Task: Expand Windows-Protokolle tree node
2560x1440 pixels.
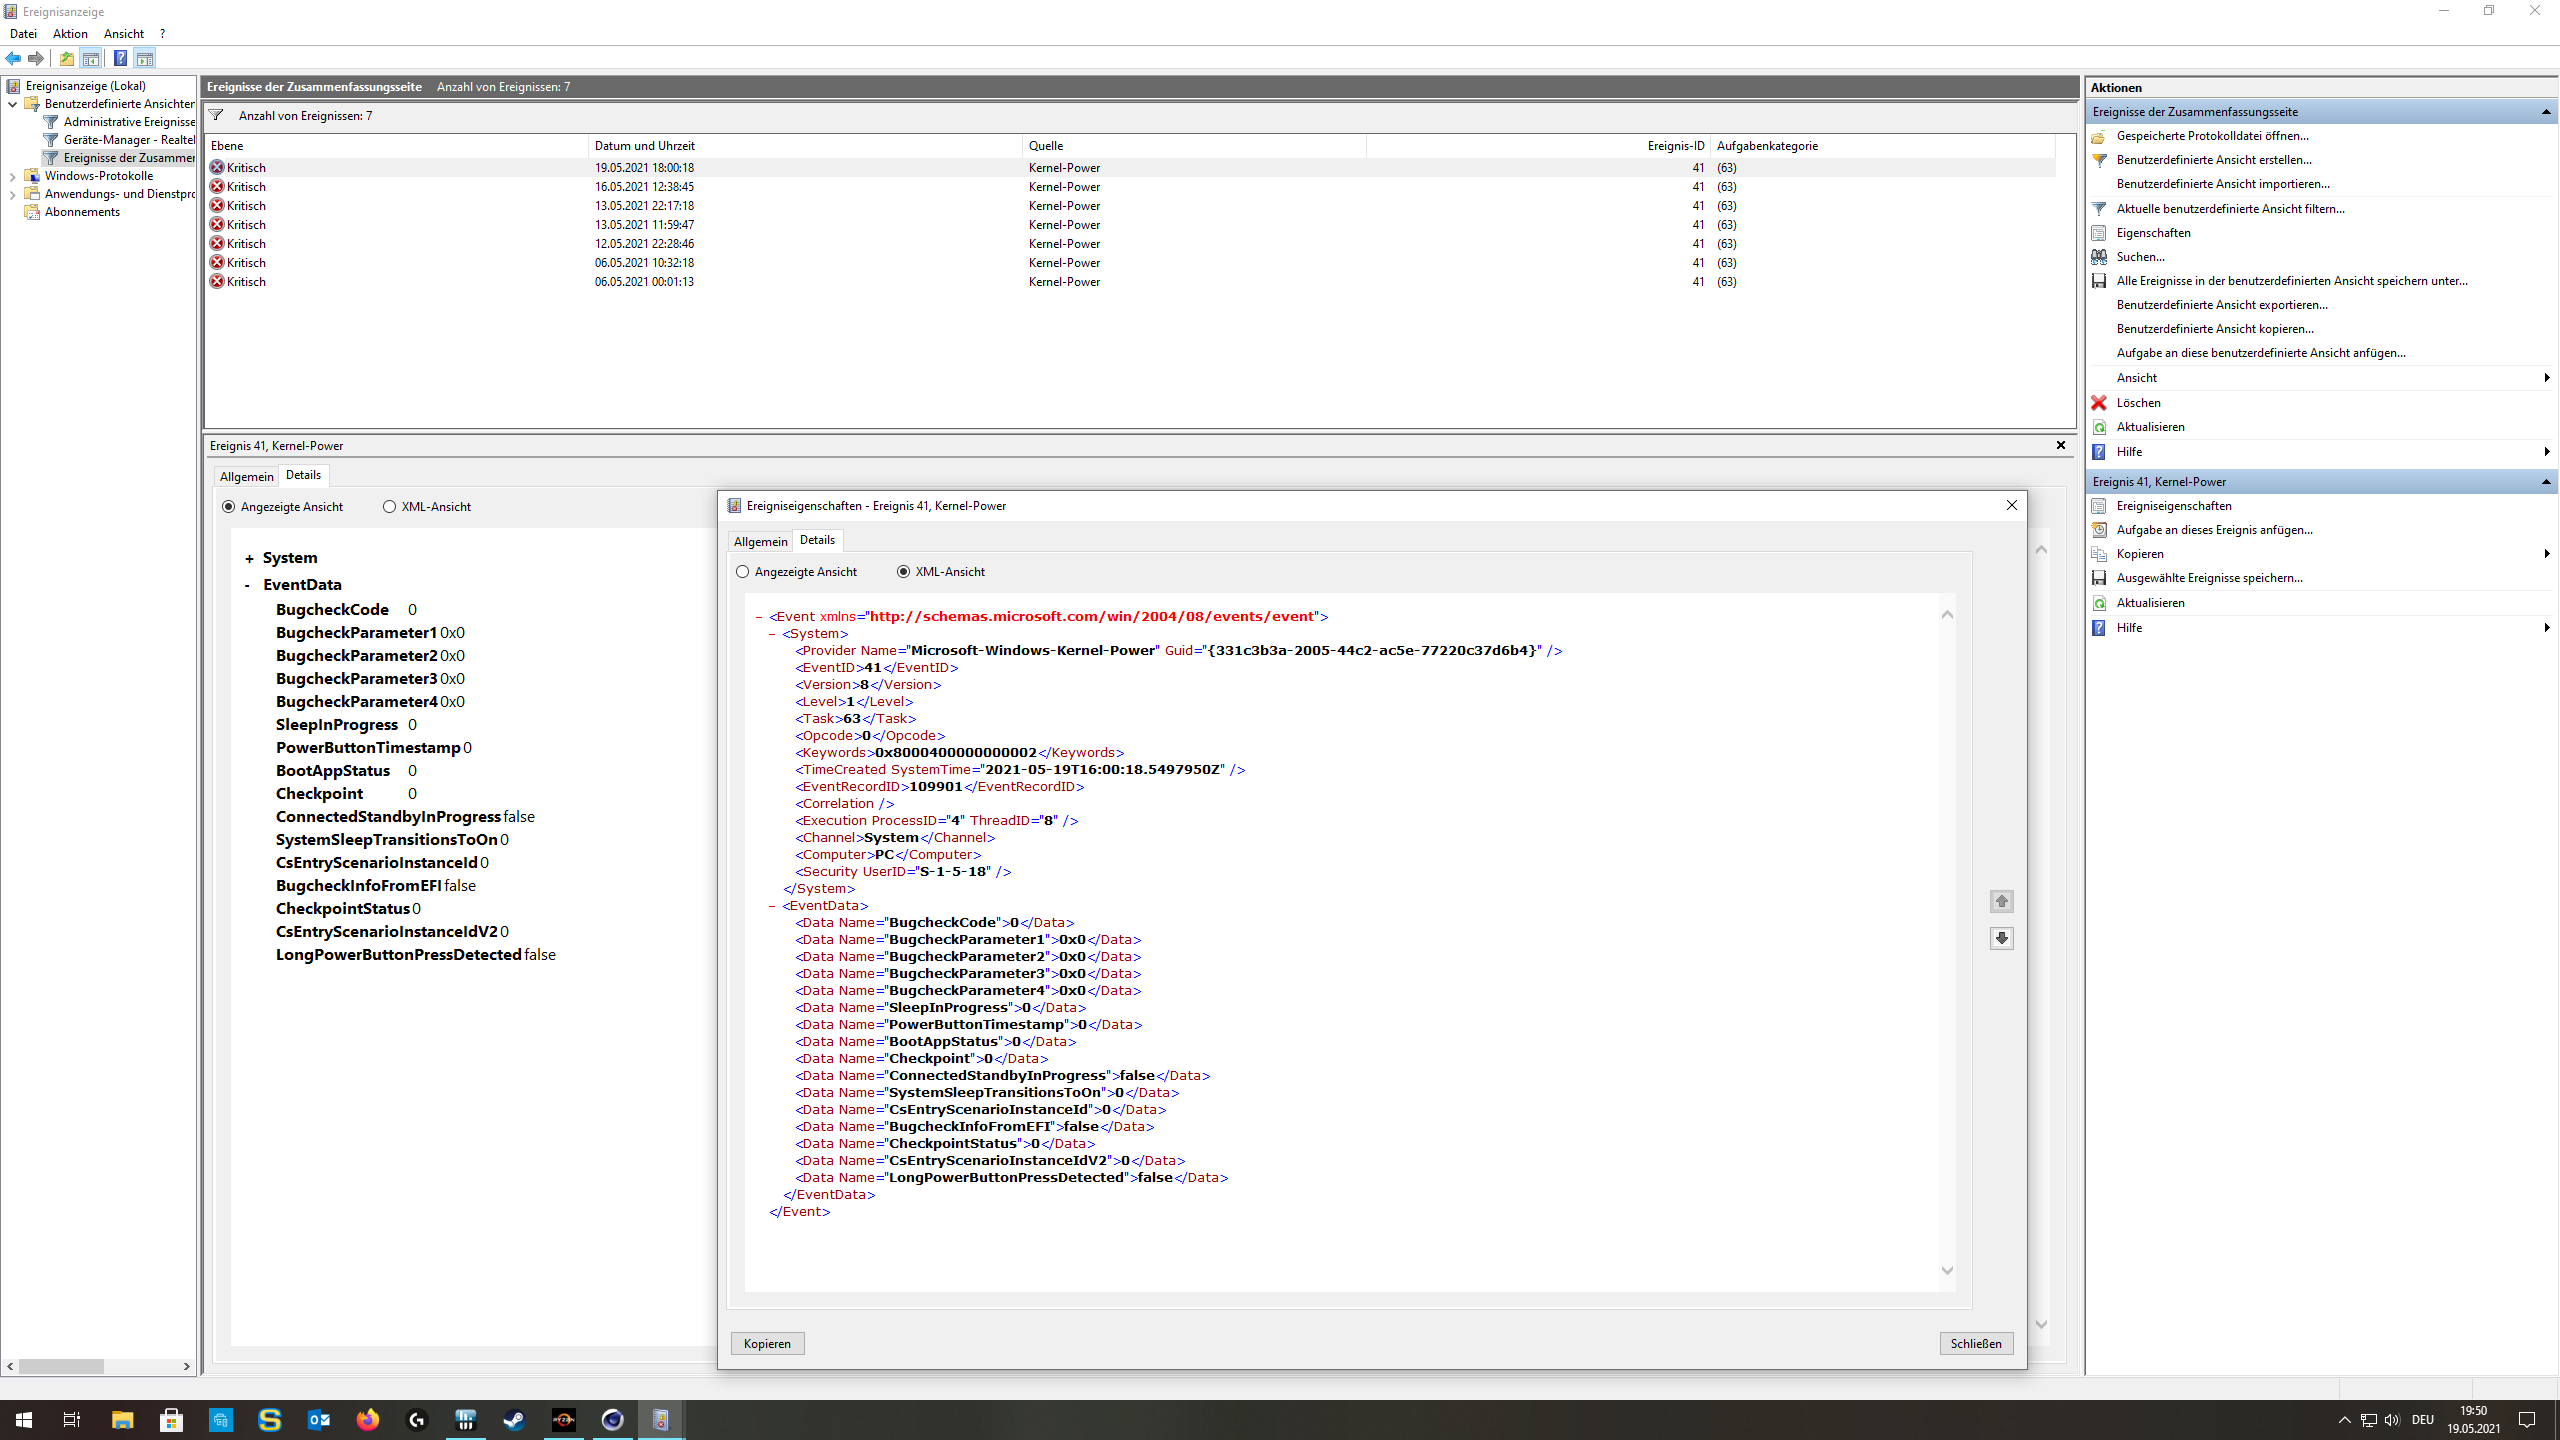Action: pos(12,177)
